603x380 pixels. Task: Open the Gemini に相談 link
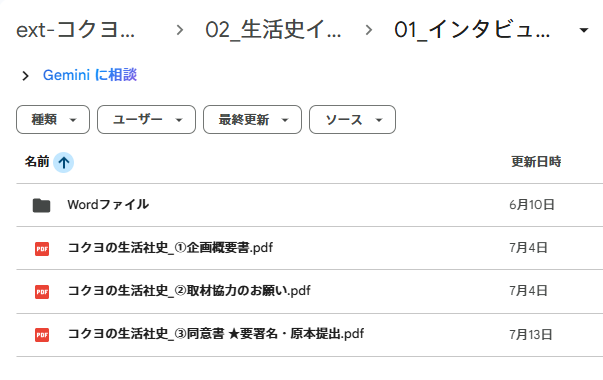(90, 75)
